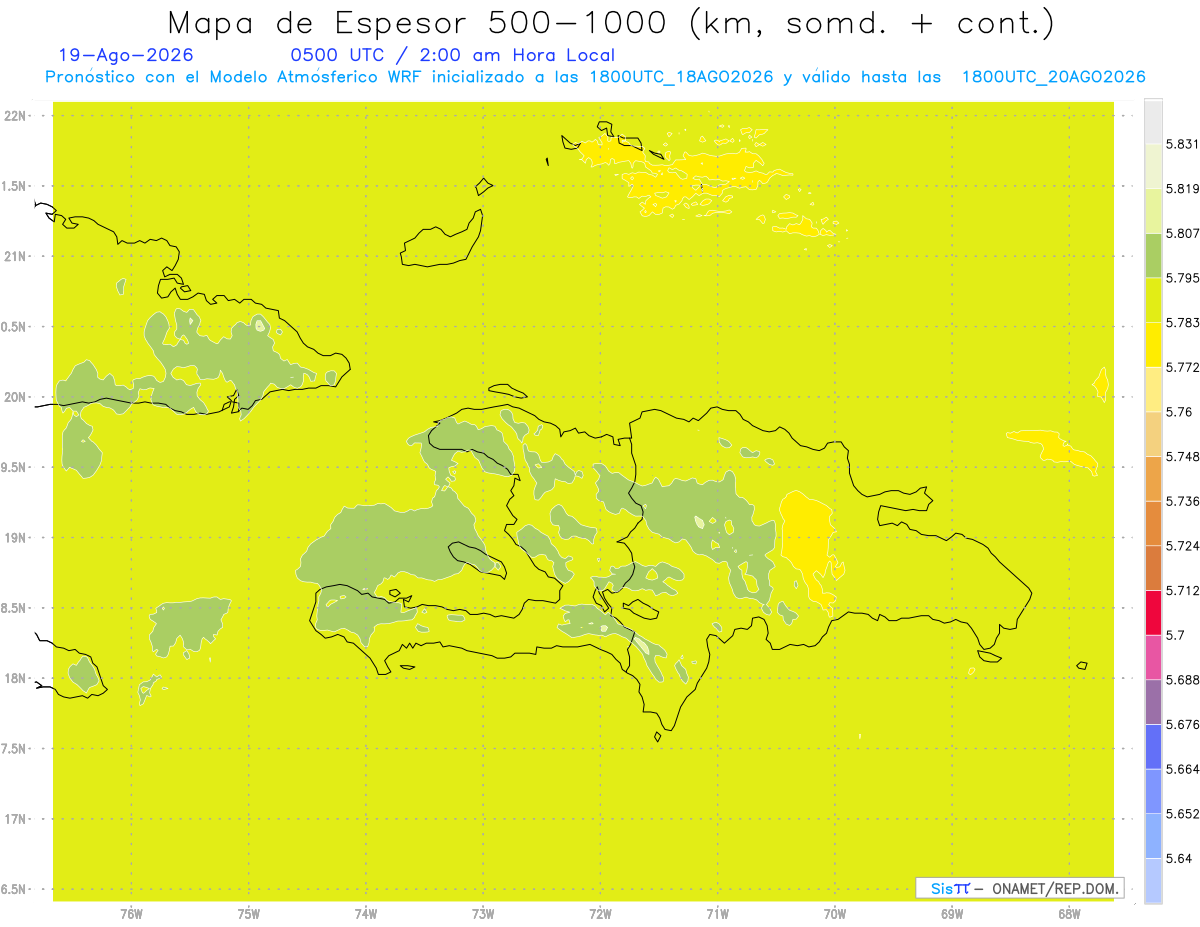The width and height of the screenshot is (1200, 927).
Task: Select the purple swatch between 5.676 and 5.688
Action: coord(1153,702)
